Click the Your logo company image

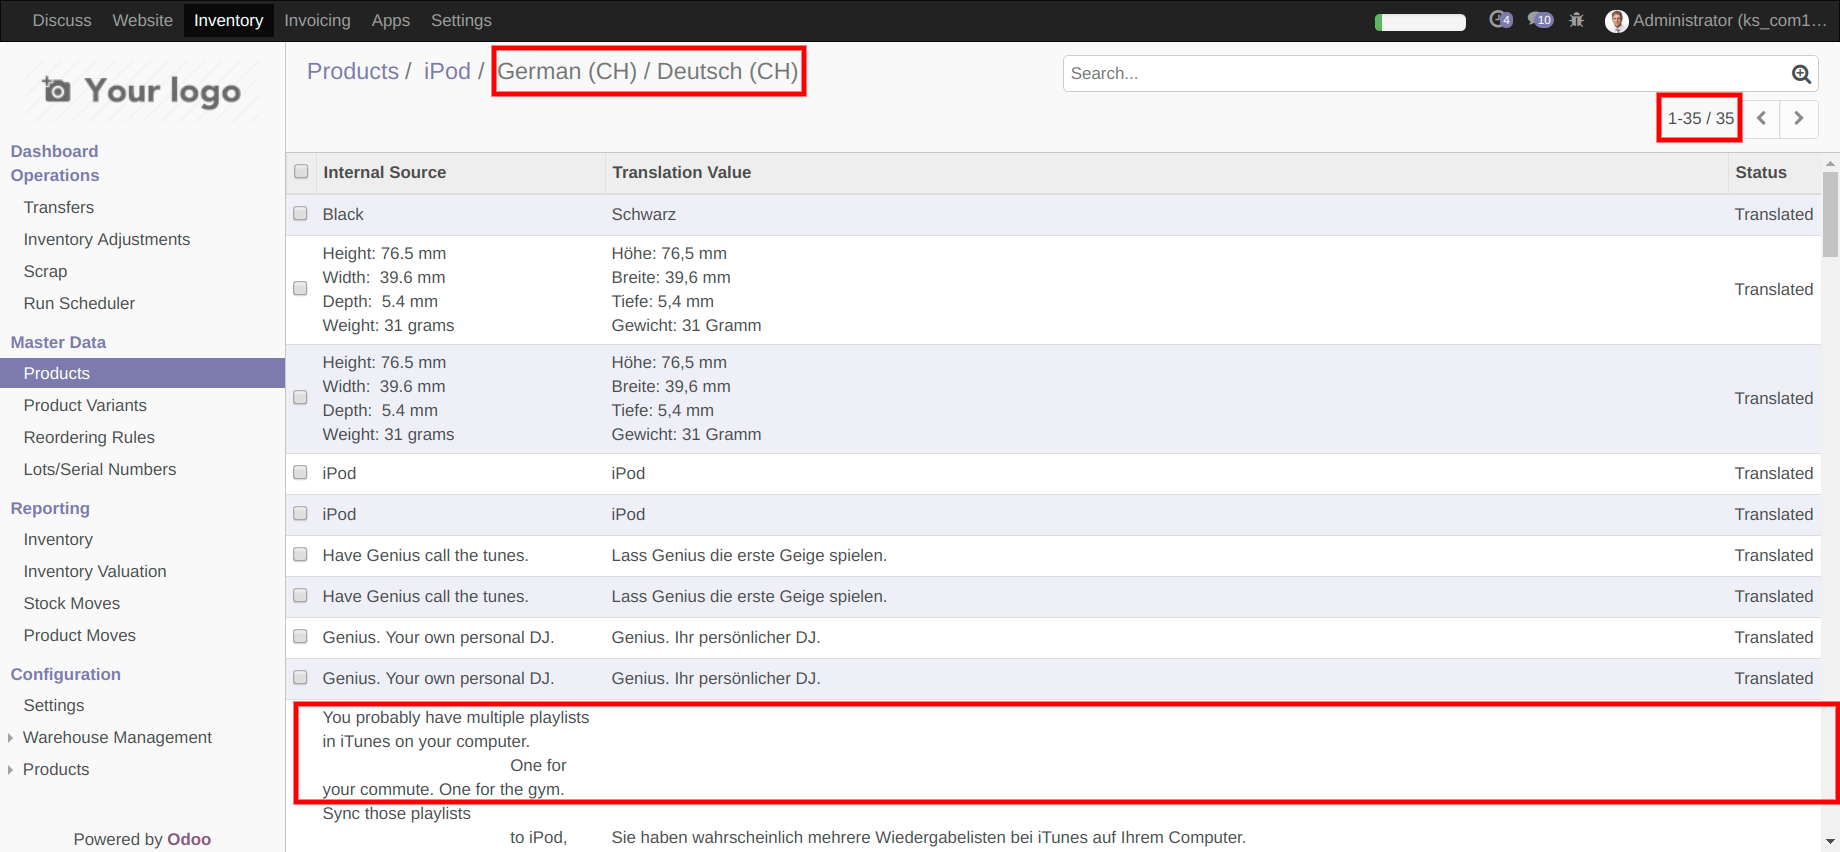point(142,91)
